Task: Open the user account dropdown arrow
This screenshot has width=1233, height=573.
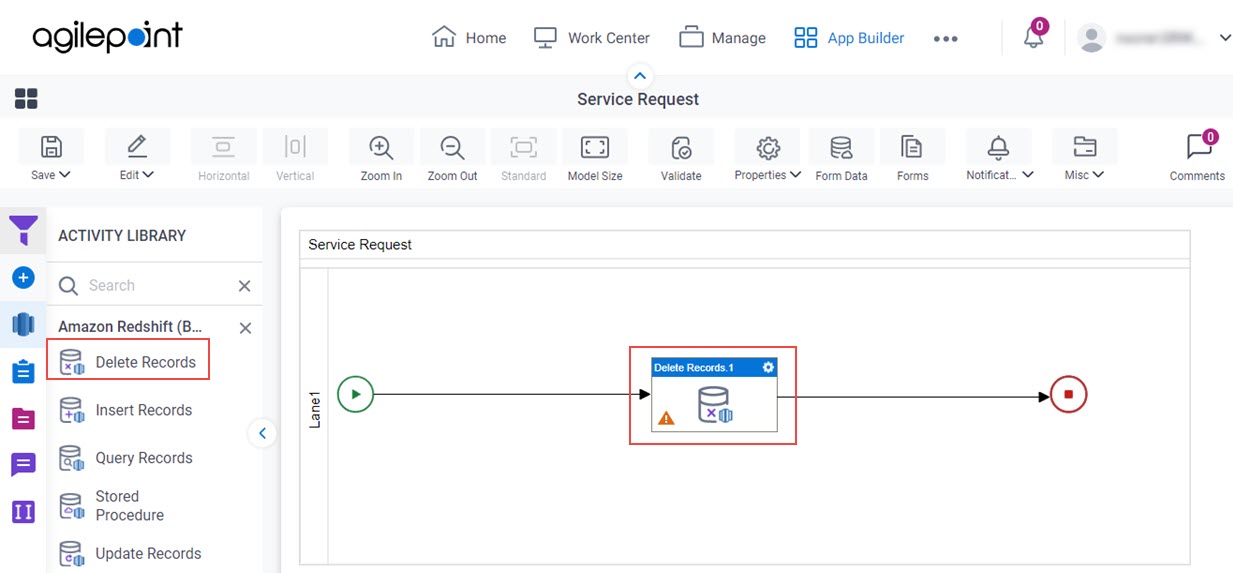Action: click(1225, 38)
